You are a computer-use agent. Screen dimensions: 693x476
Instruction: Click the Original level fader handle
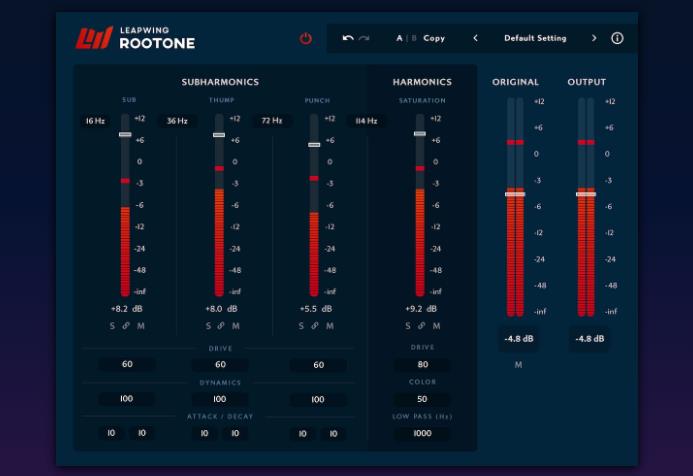(515, 194)
